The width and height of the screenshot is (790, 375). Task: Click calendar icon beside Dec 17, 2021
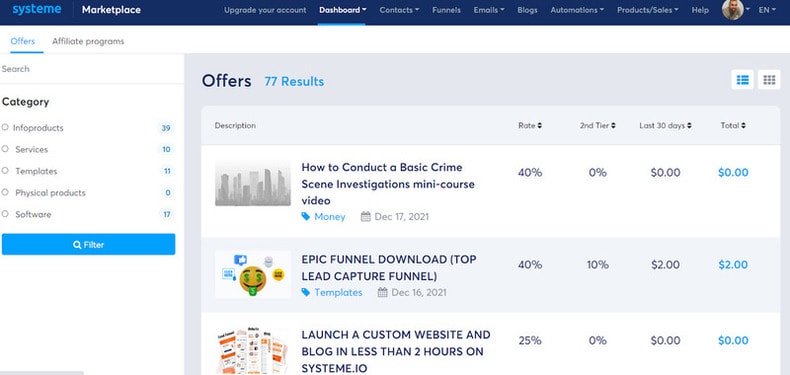[366, 217]
